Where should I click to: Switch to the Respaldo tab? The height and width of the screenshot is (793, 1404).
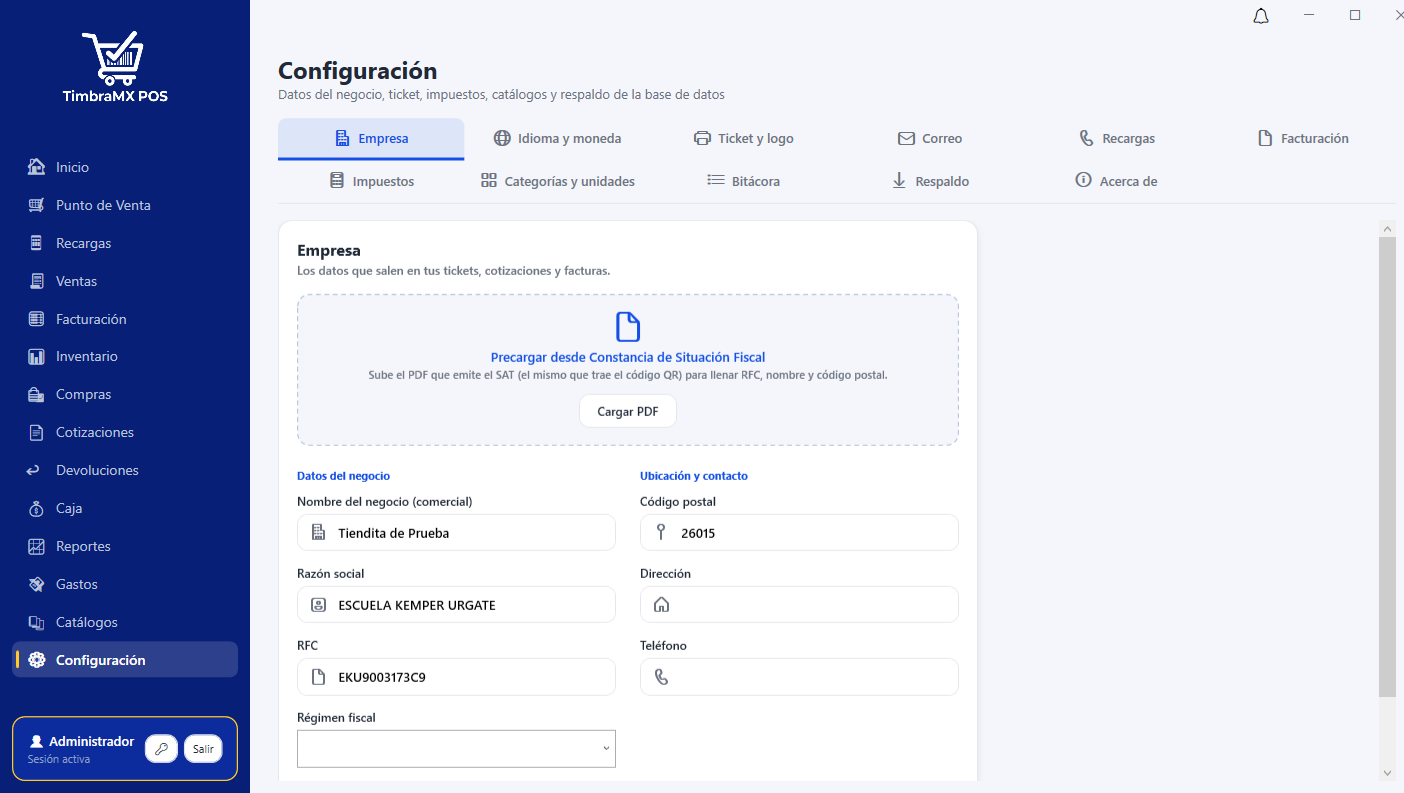930,181
